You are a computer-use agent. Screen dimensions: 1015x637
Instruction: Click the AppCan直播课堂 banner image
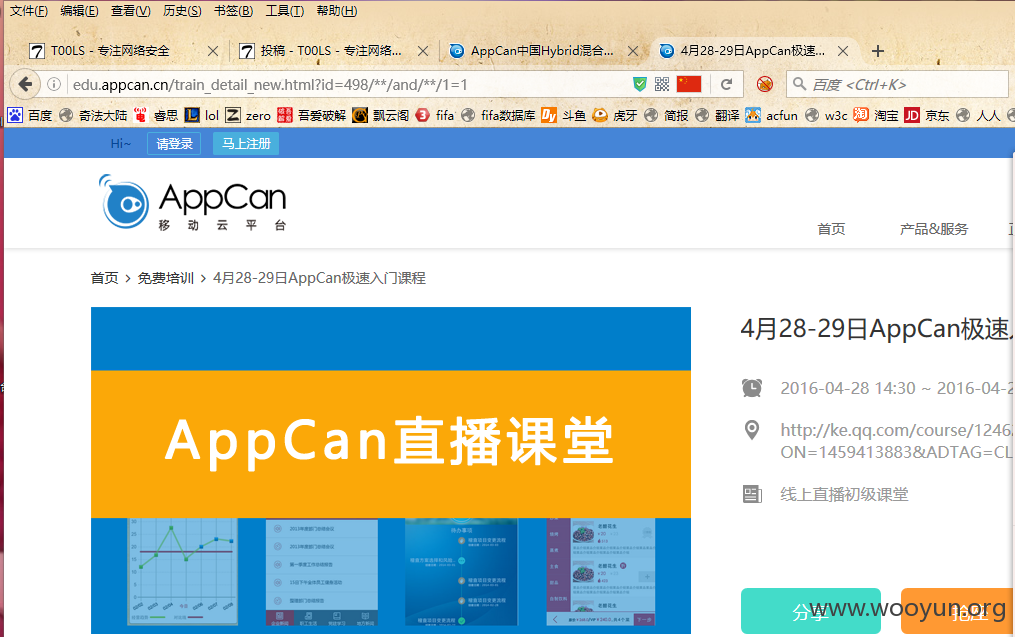[391, 470]
